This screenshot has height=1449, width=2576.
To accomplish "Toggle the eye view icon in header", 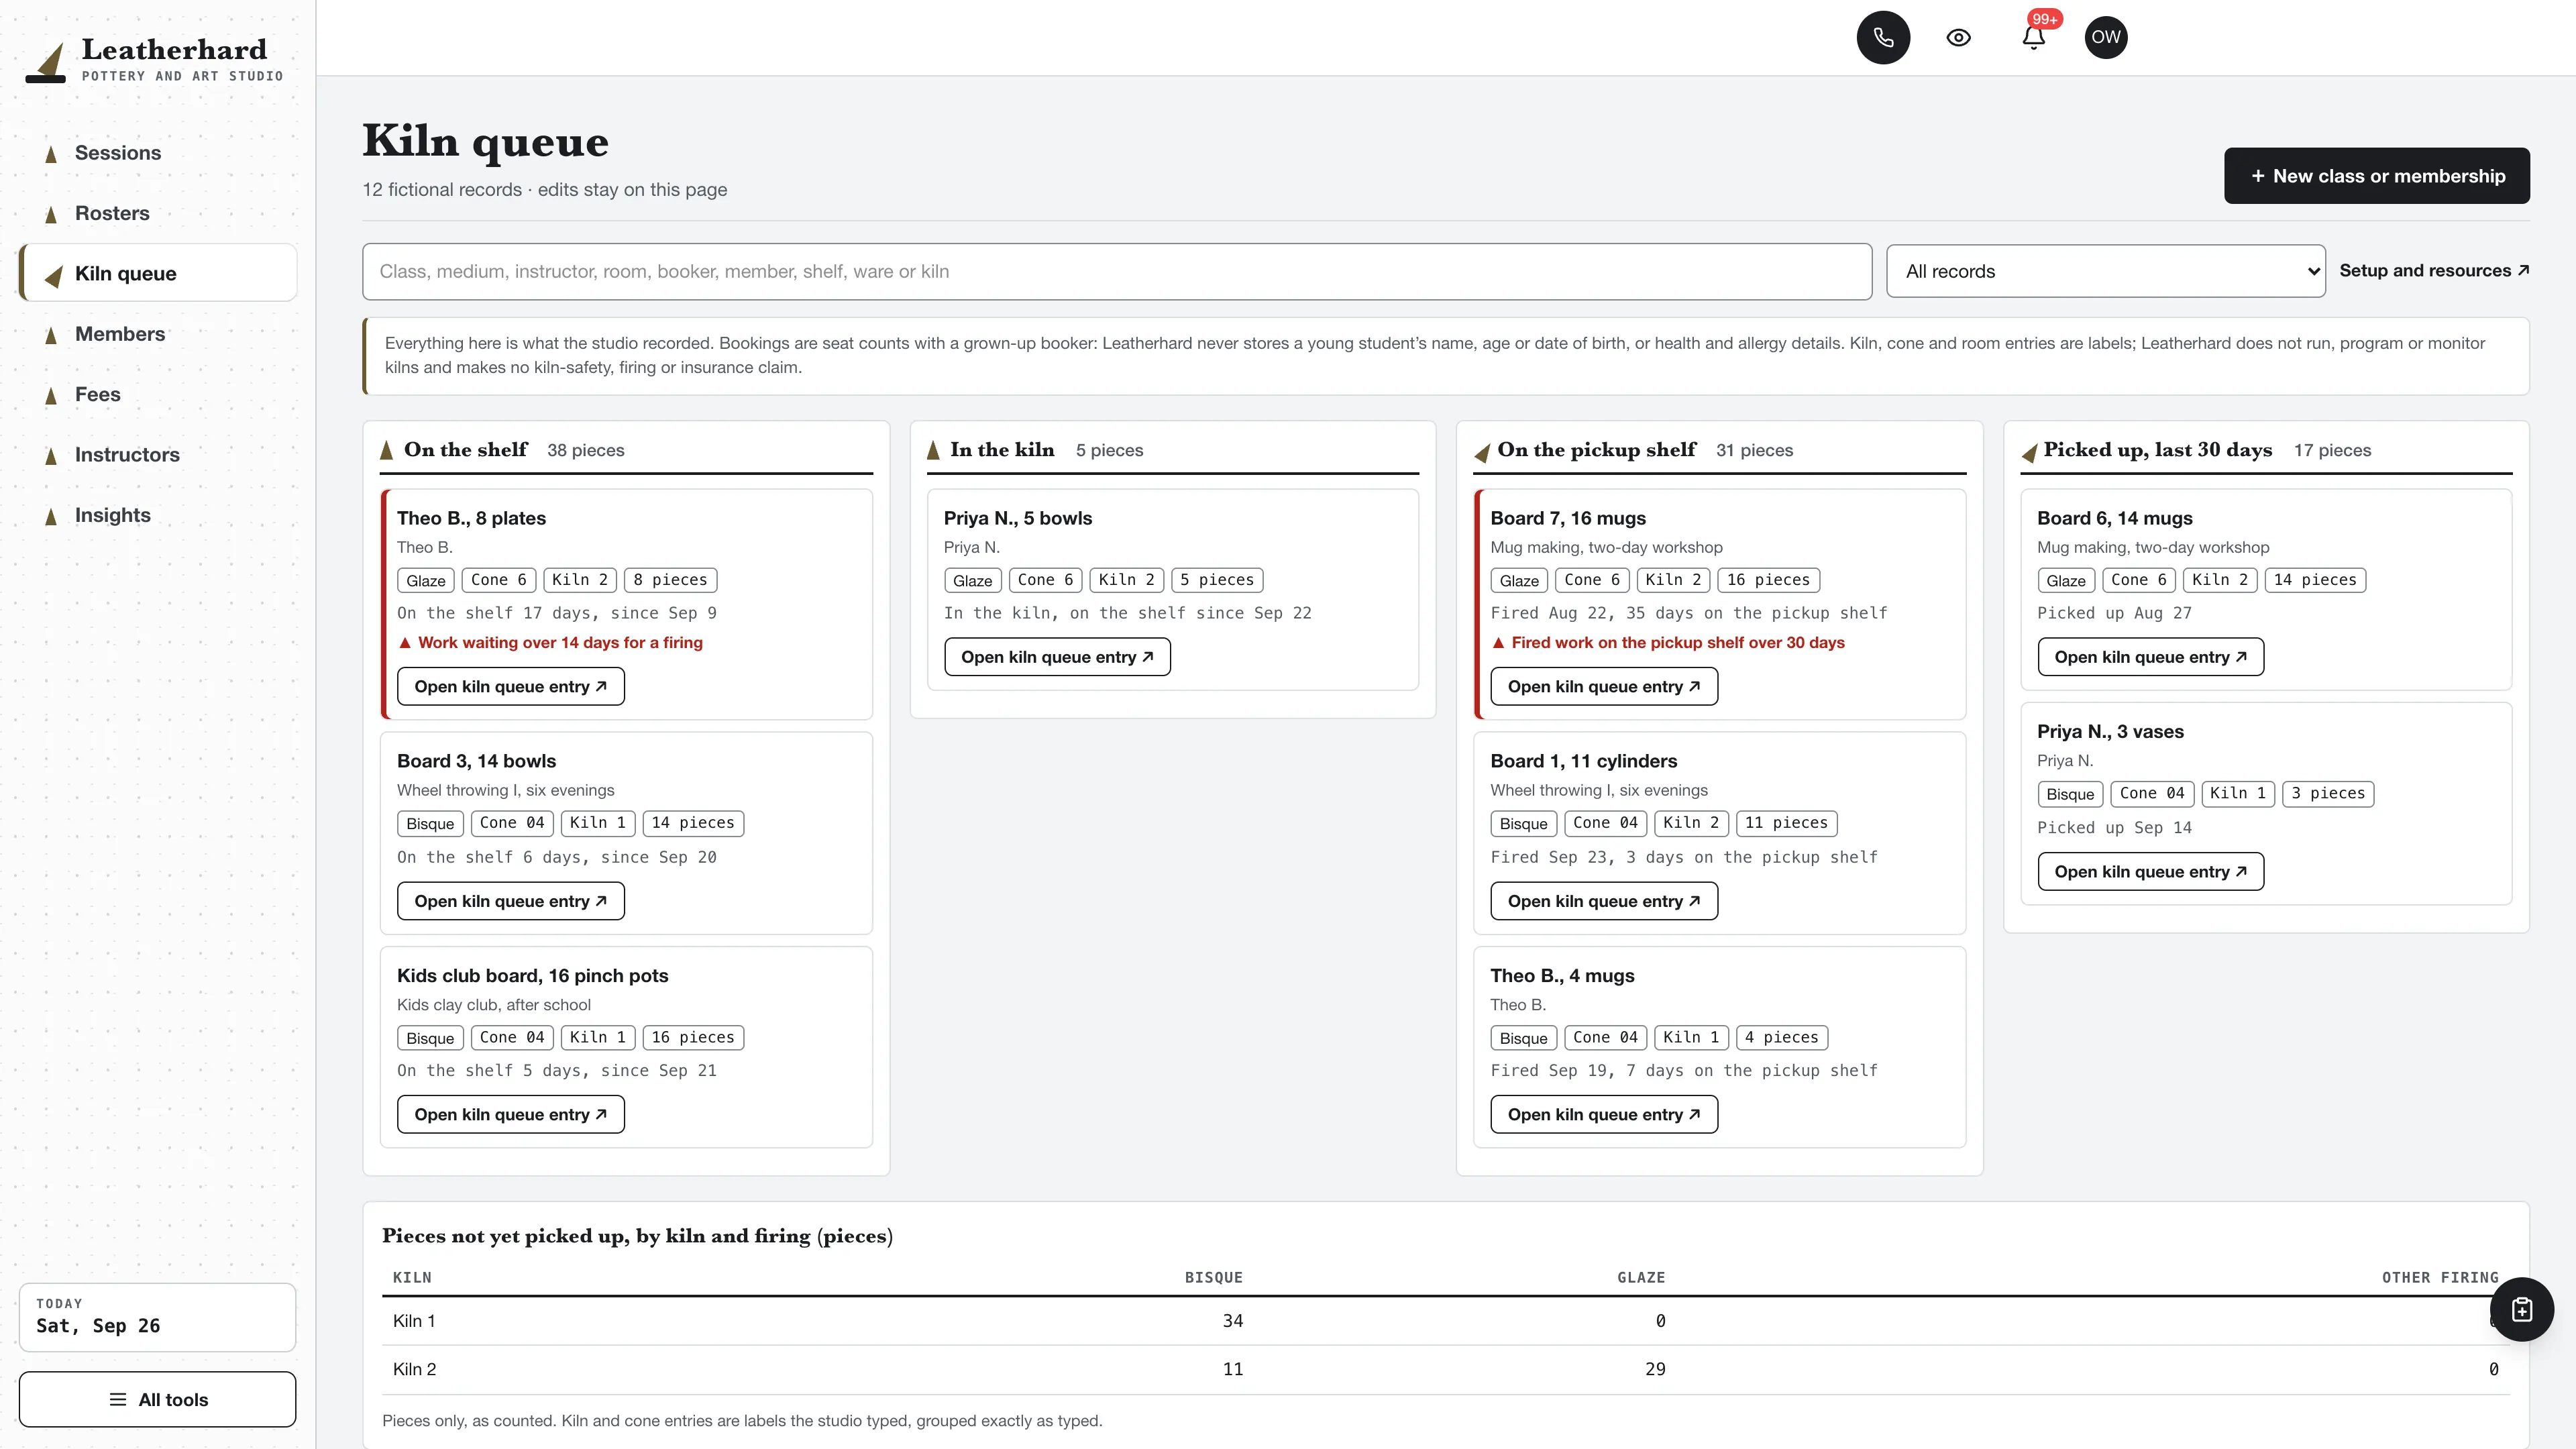I will coord(1958,38).
